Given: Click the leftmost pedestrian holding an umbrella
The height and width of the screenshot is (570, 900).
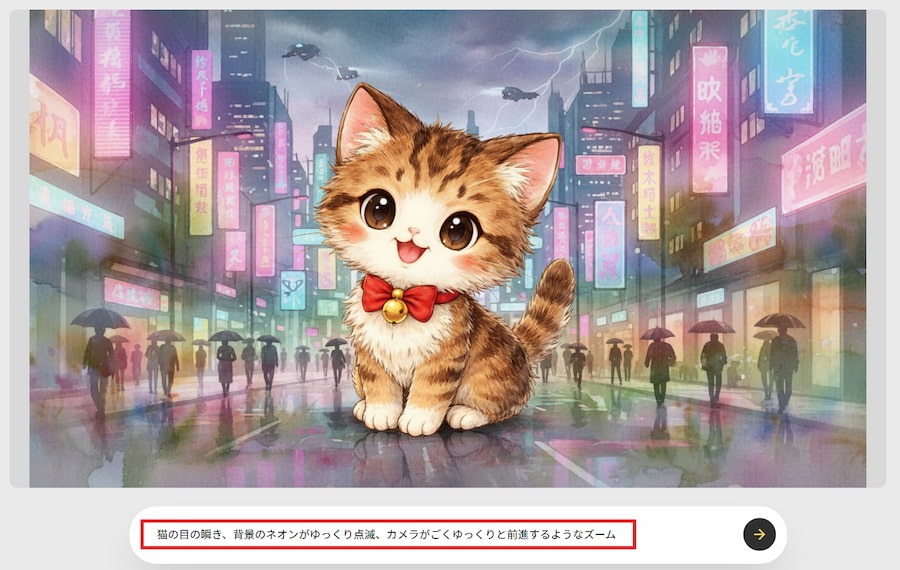Looking at the screenshot, I should tap(99, 350).
